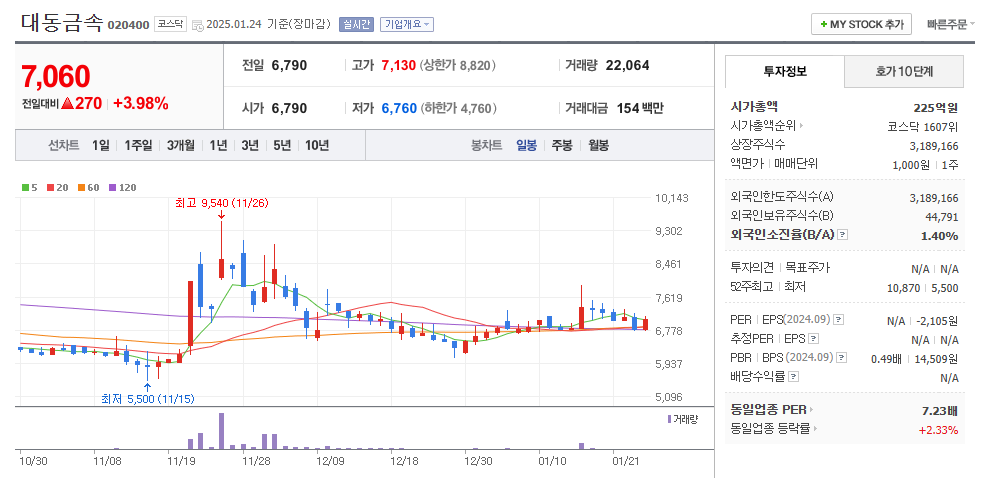The image size is (985, 478).
Task: Open the 동일업종 등락률 link
Action: coord(775,429)
